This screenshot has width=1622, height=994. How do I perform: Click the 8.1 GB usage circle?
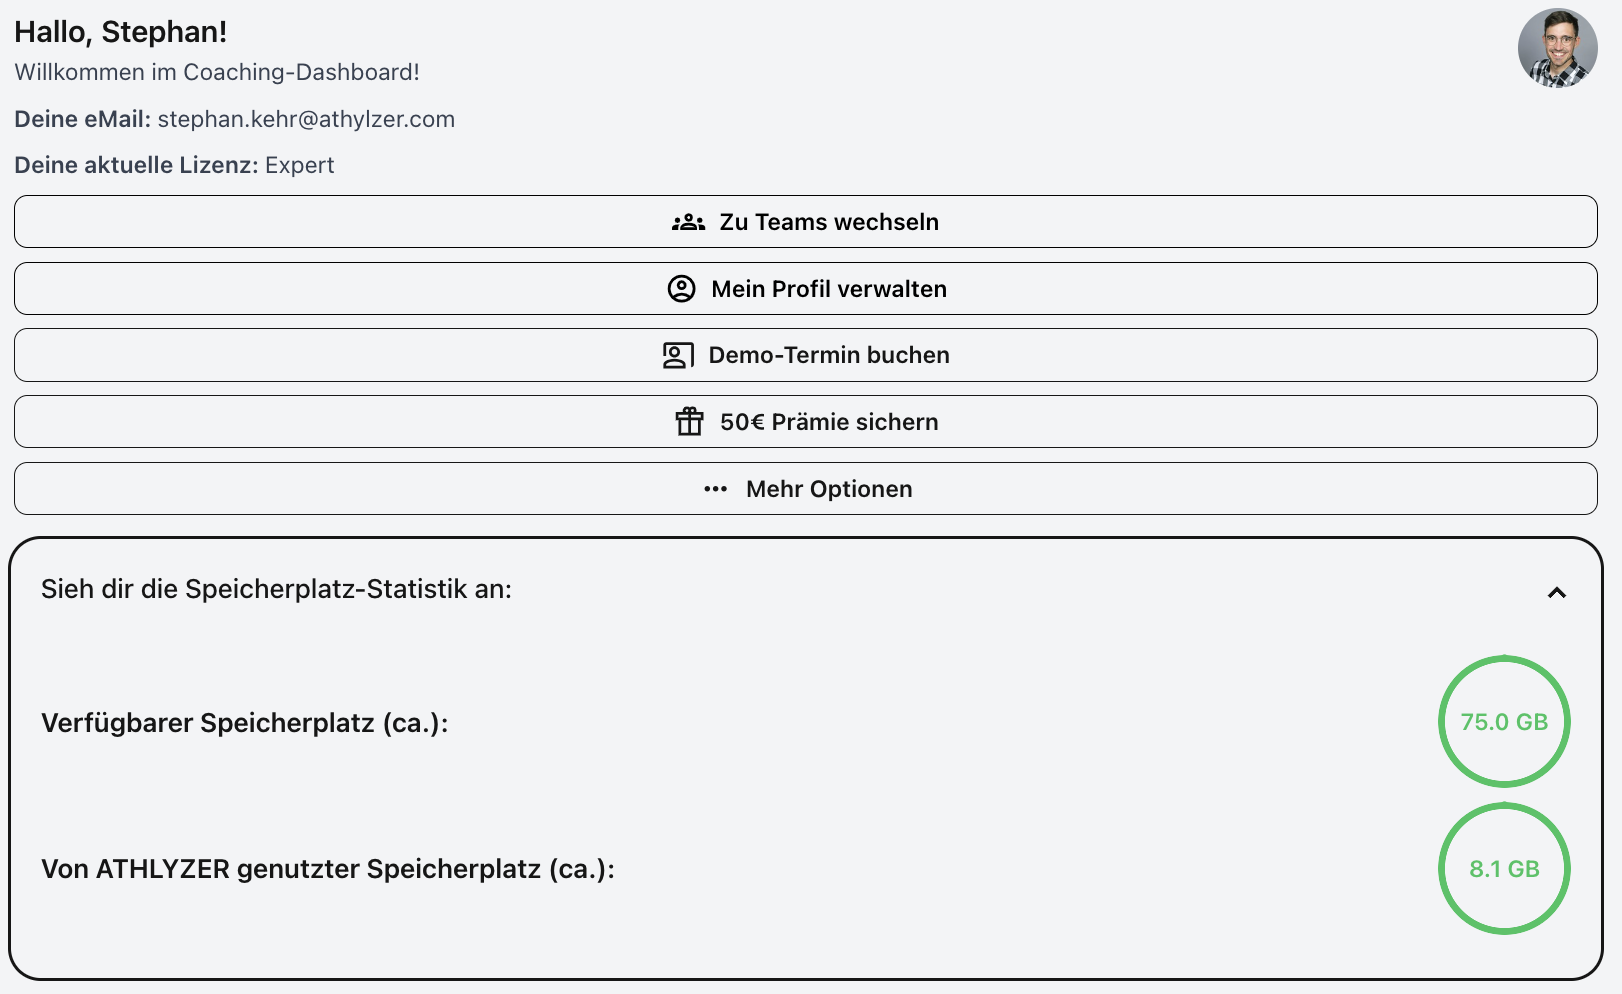coord(1503,869)
